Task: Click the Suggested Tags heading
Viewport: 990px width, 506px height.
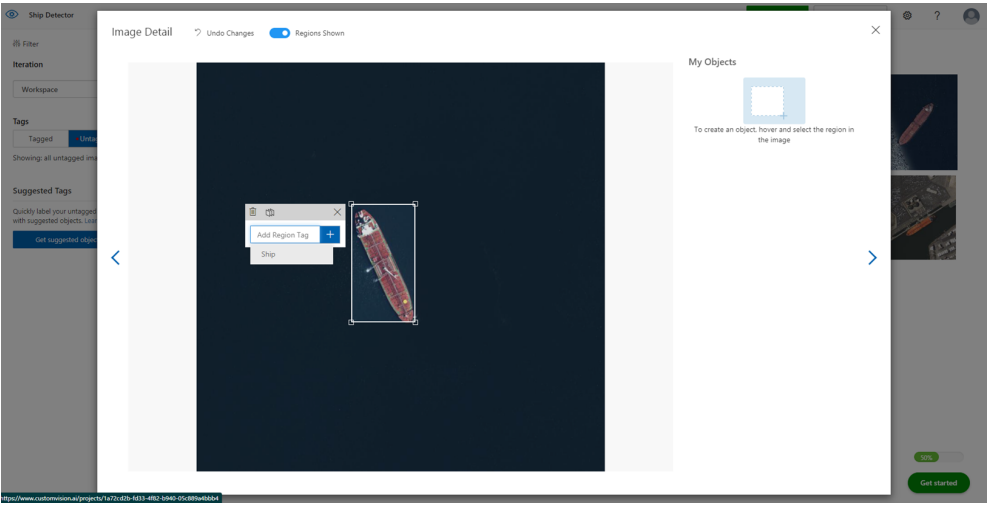Action: [x=42, y=191]
